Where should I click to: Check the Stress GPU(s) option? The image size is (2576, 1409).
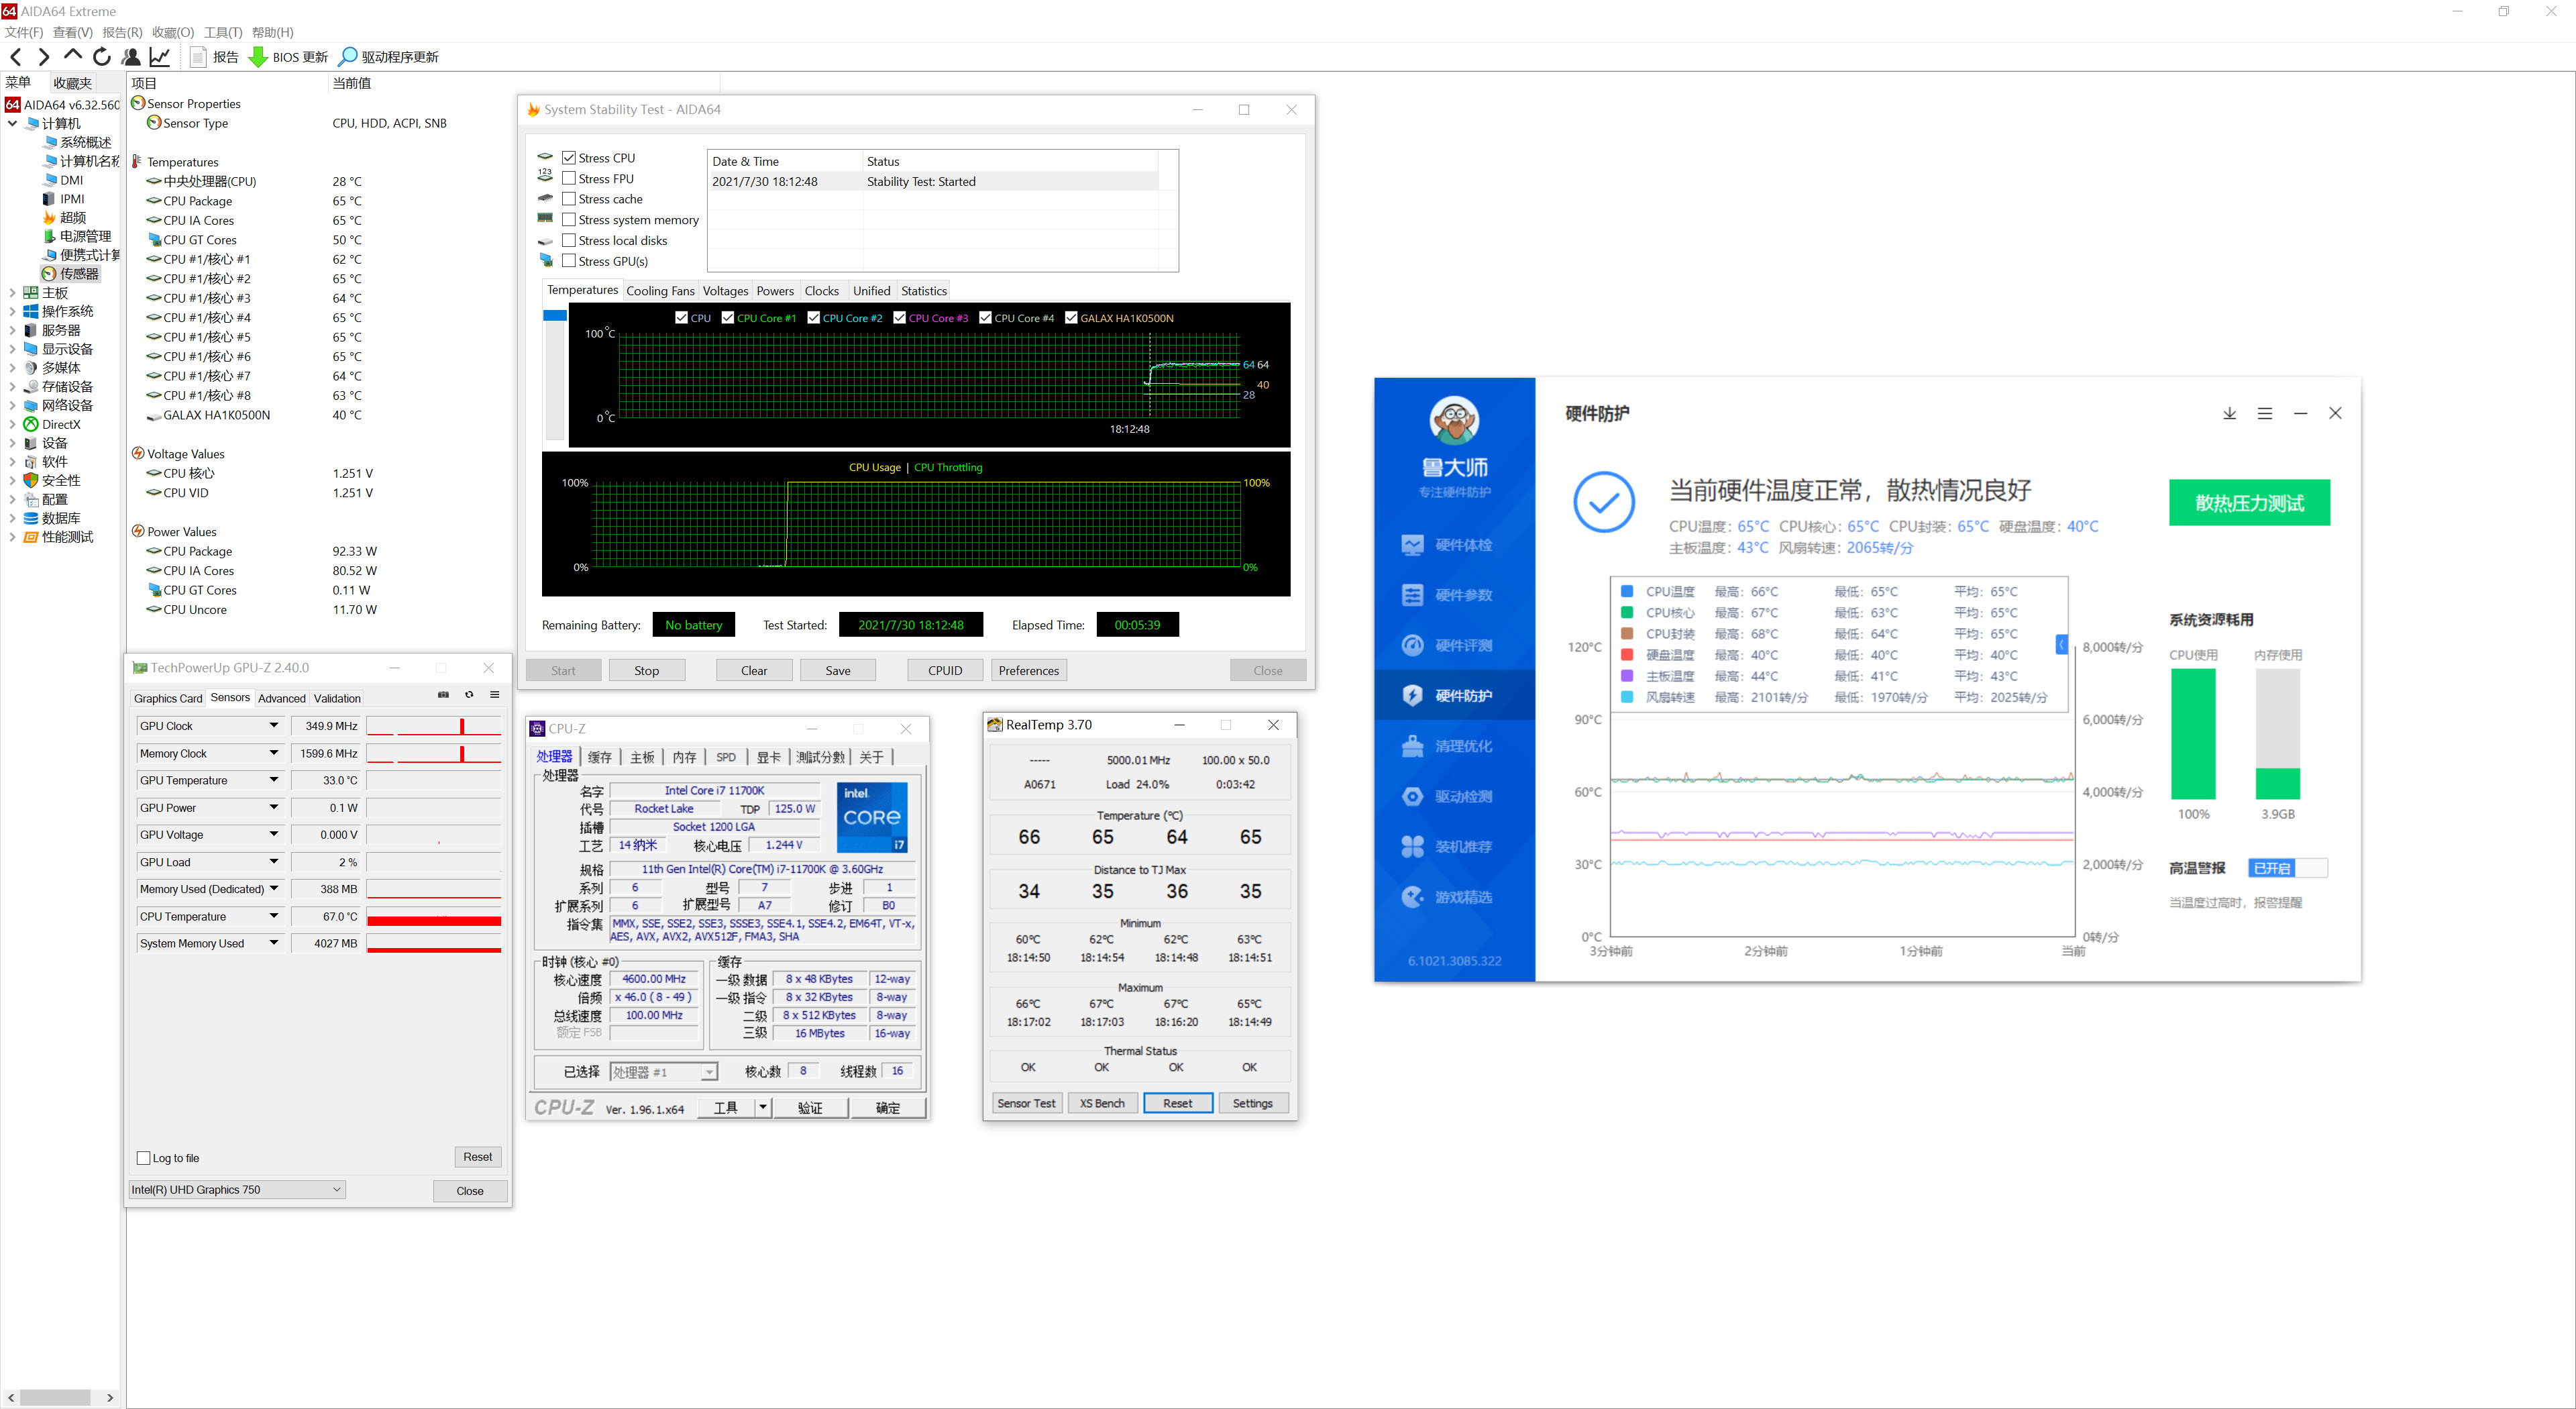[569, 261]
